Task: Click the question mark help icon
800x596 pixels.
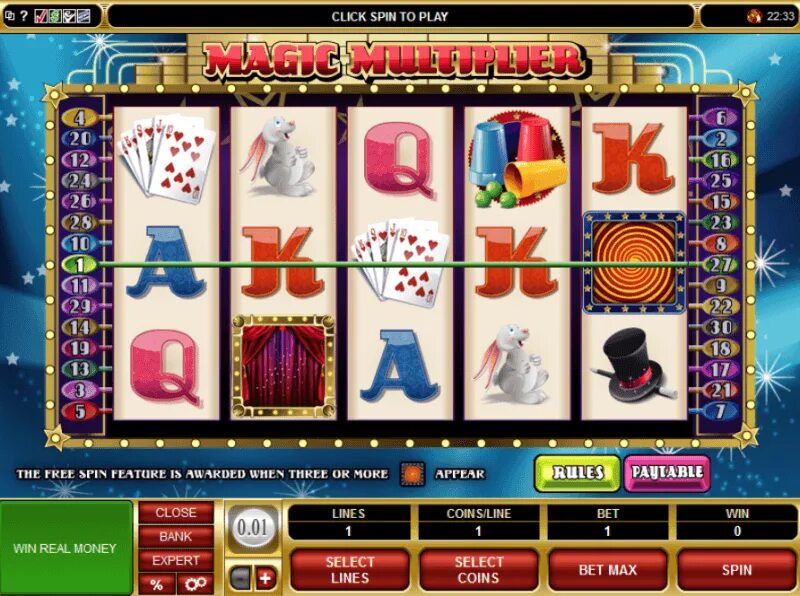Action: [x=24, y=16]
